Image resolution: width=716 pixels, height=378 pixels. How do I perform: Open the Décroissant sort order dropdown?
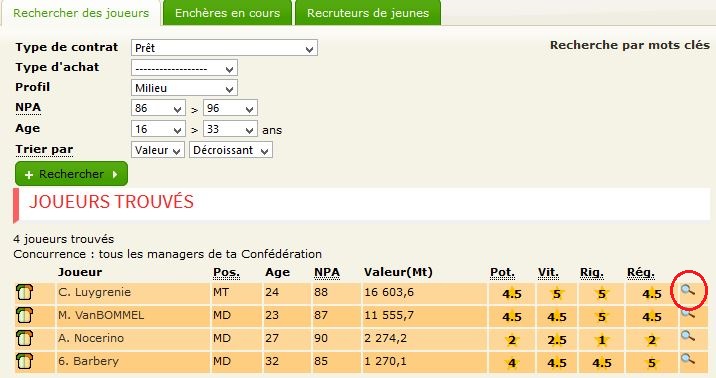pyautogui.click(x=231, y=150)
